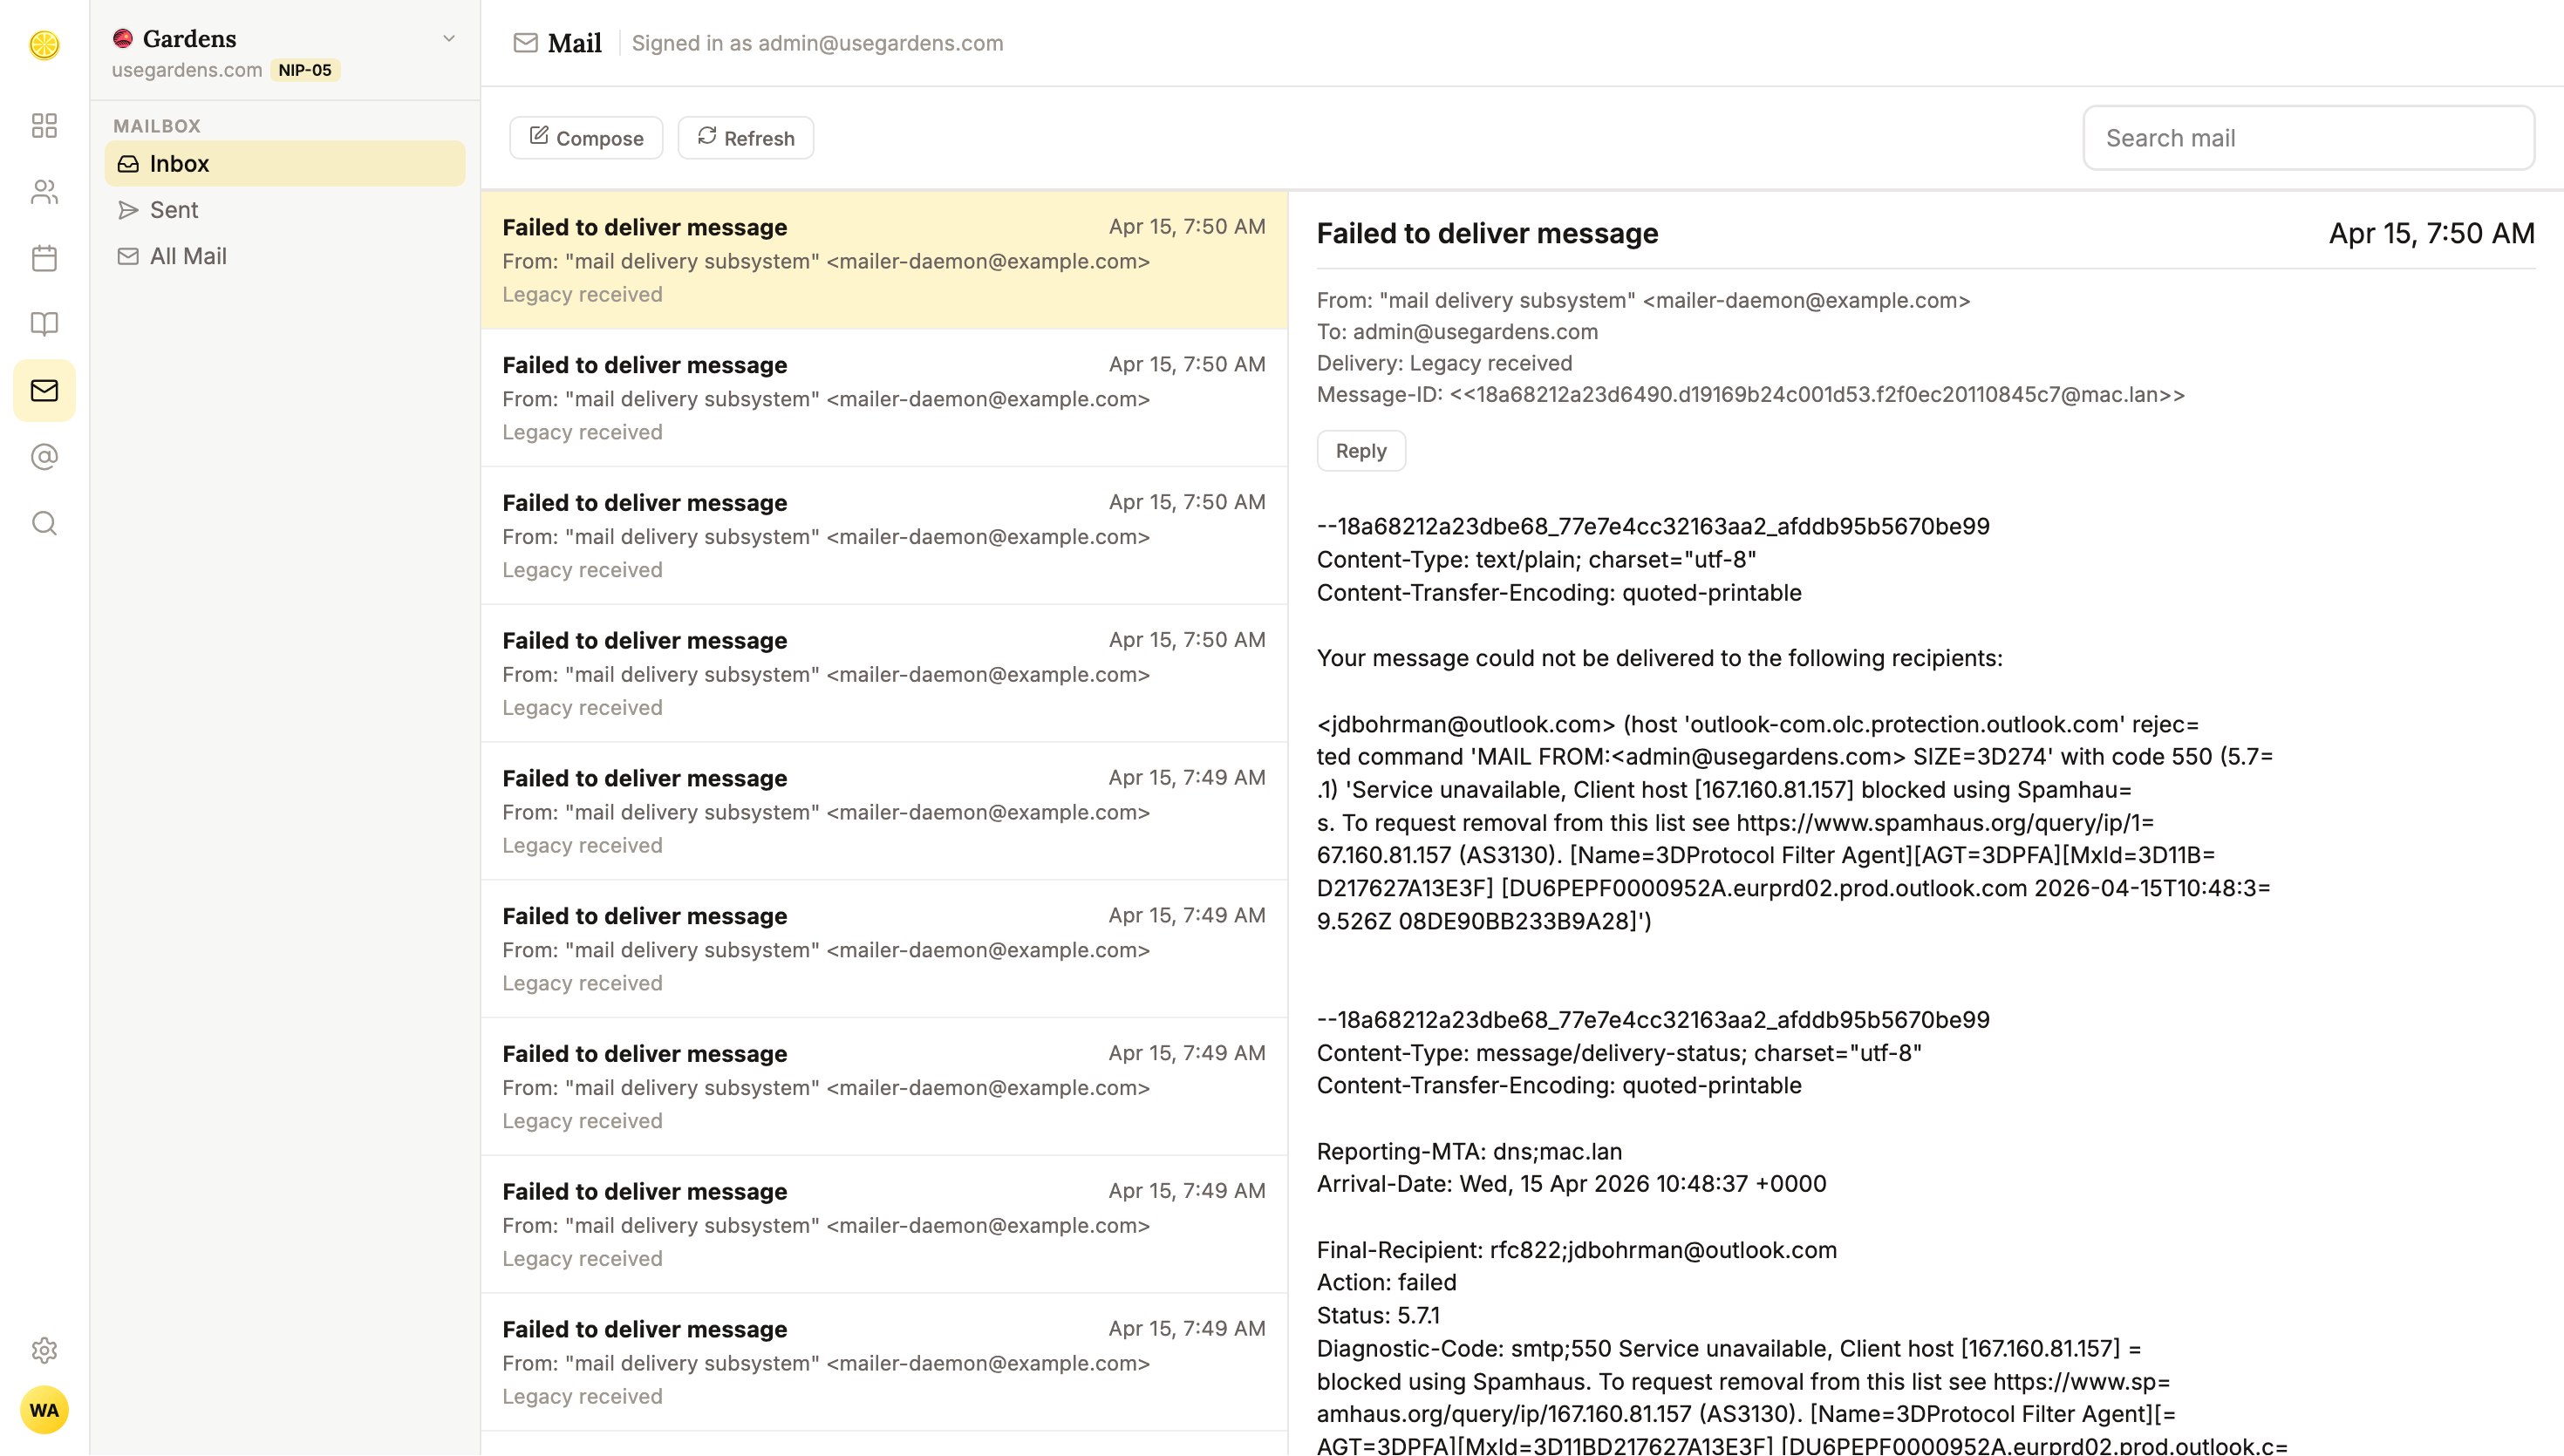Click the WA user avatar

(x=44, y=1410)
